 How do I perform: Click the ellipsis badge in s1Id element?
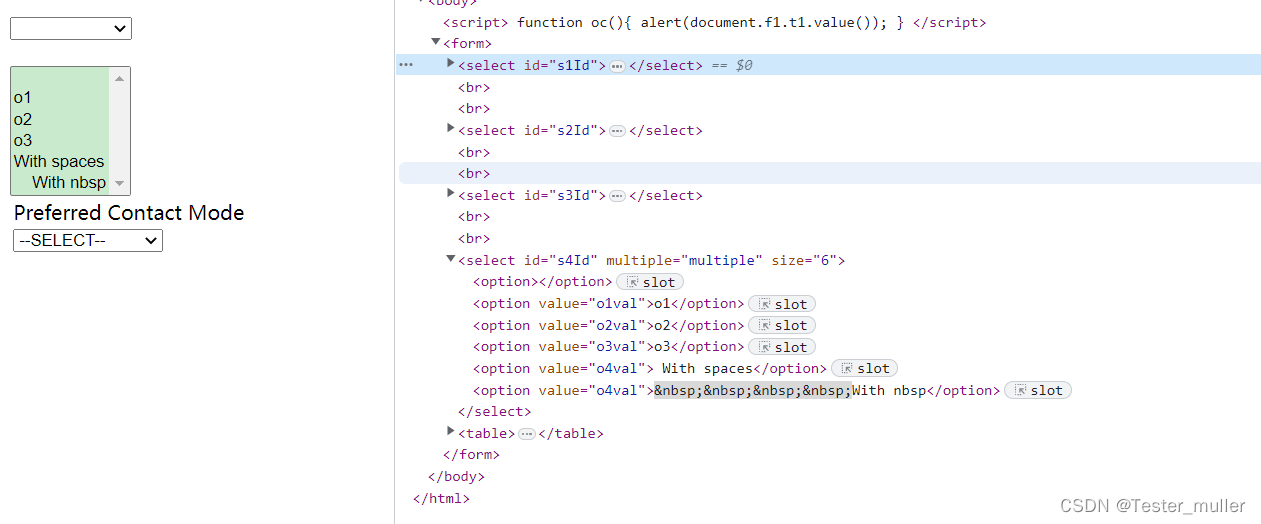pos(617,66)
